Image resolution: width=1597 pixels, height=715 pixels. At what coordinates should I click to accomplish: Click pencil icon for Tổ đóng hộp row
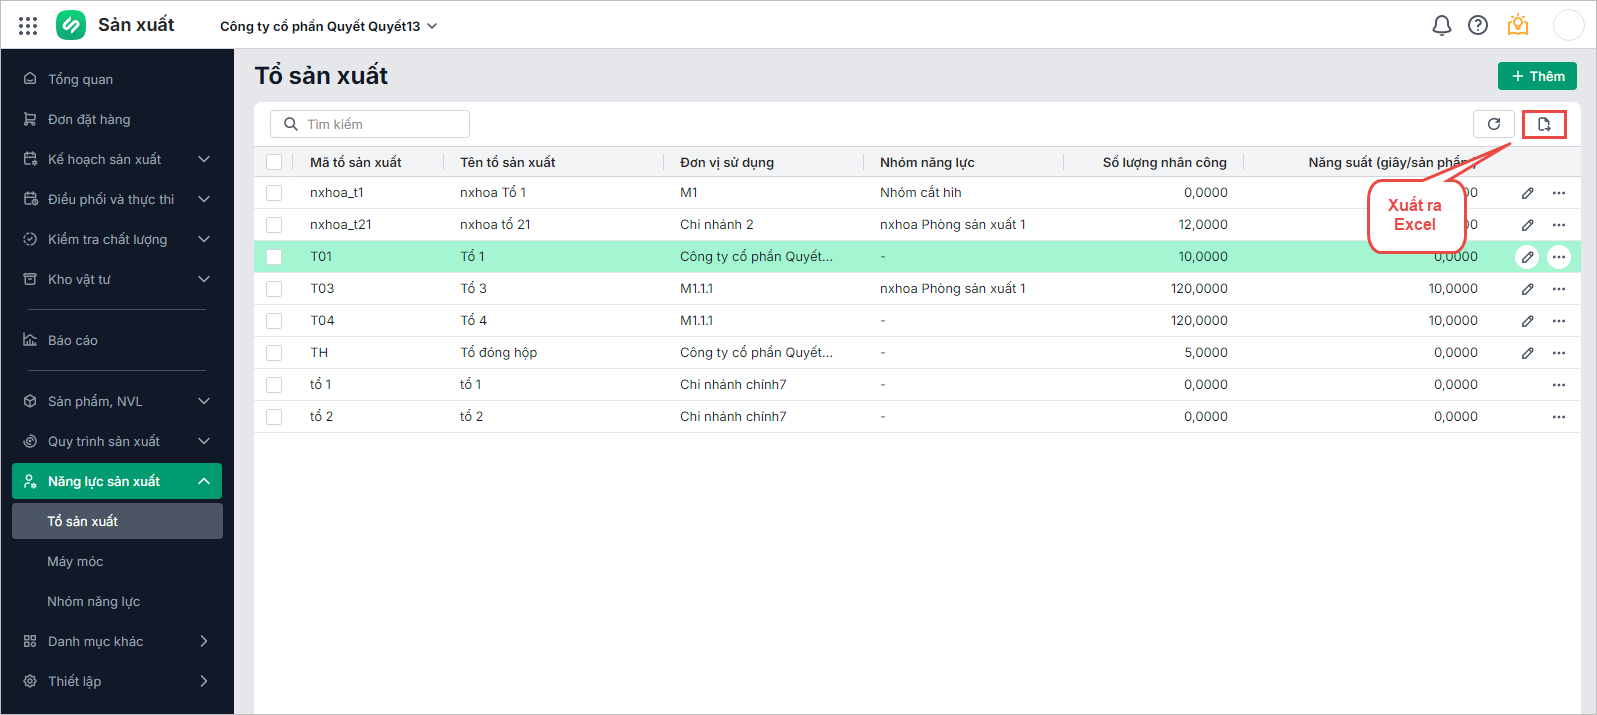pos(1527,353)
